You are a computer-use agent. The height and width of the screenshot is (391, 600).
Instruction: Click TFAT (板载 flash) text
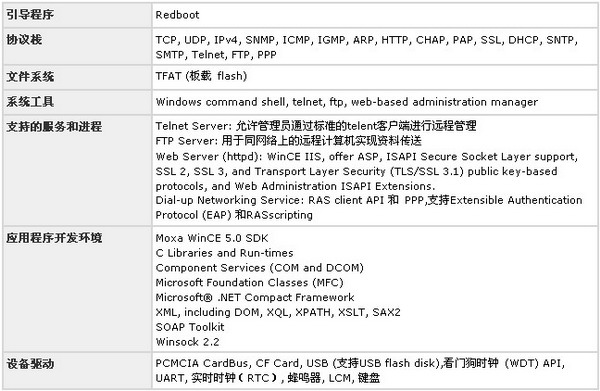click(x=201, y=76)
